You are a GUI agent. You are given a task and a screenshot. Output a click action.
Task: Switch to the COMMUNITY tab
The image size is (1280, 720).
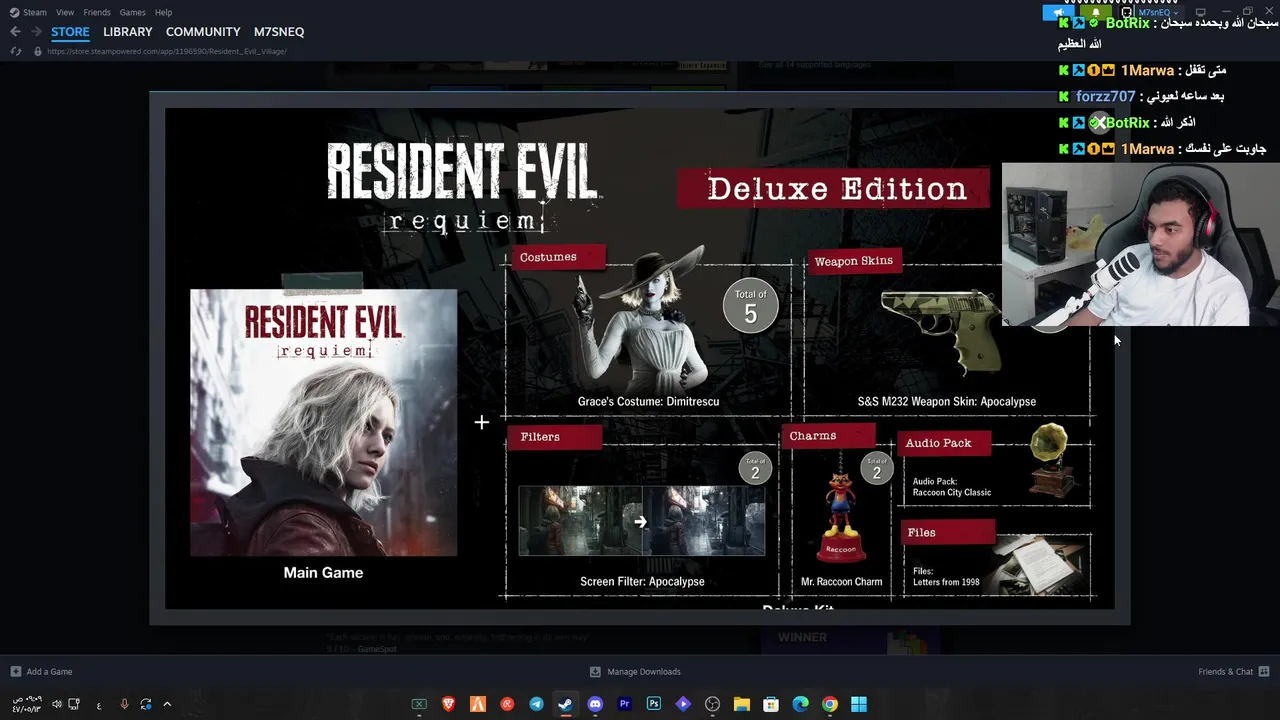203,31
